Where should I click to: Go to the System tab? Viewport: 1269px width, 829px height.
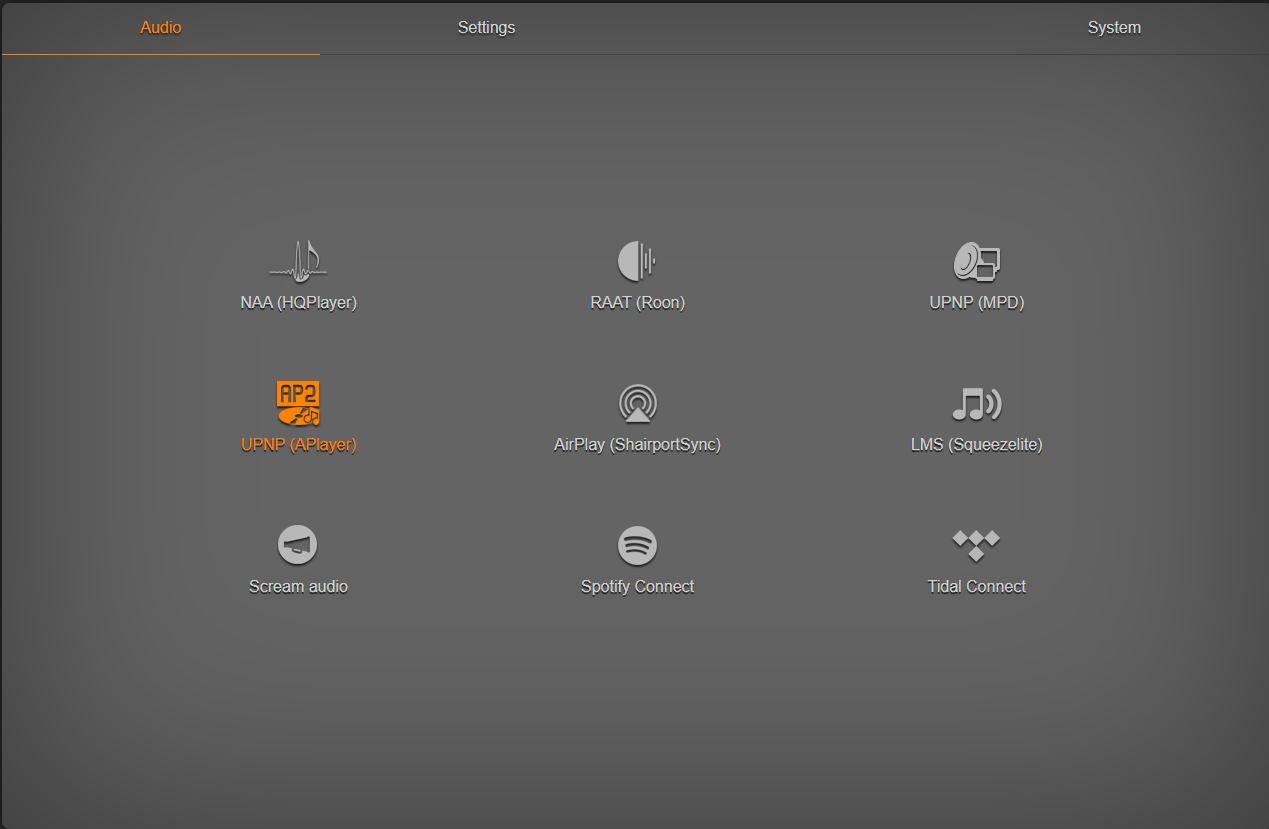pyautogui.click(x=1114, y=28)
